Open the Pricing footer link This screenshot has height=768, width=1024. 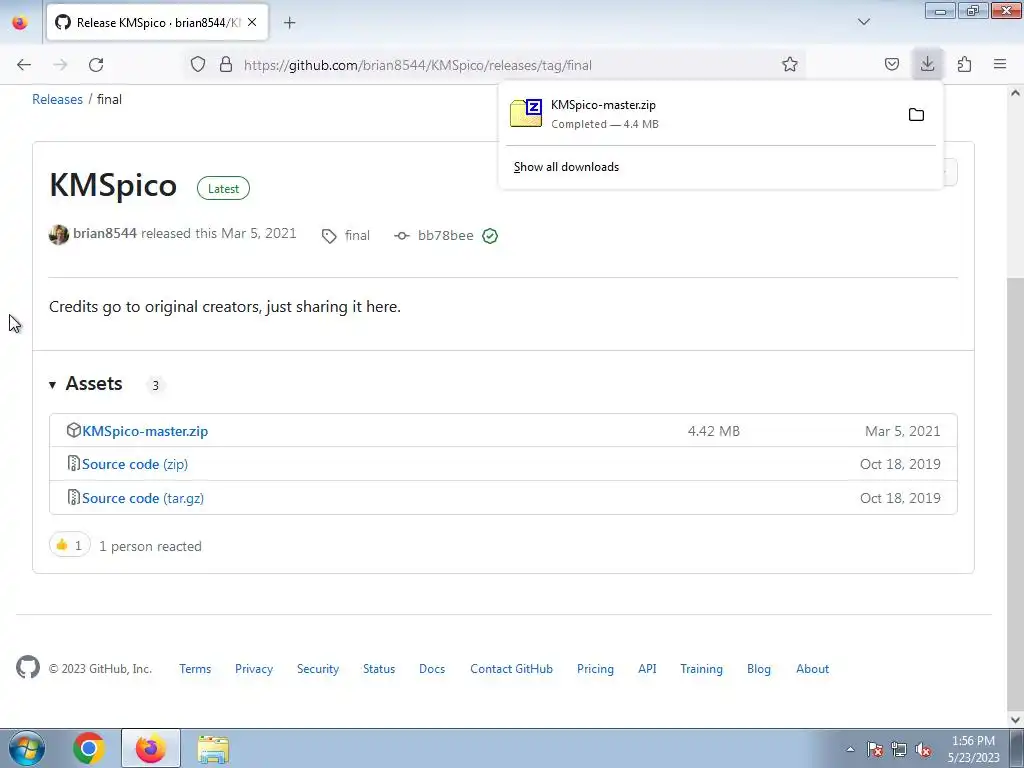pos(595,669)
